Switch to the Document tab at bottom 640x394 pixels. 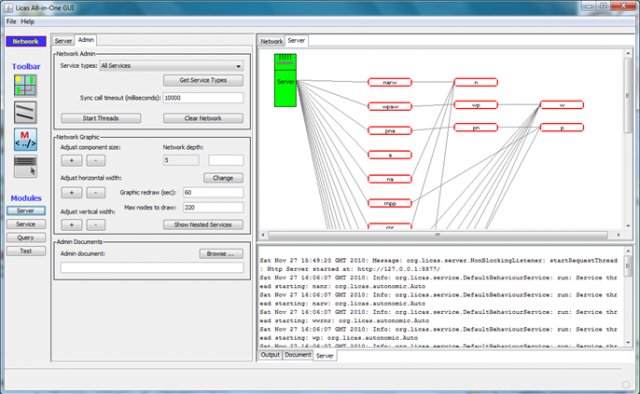(x=298, y=355)
